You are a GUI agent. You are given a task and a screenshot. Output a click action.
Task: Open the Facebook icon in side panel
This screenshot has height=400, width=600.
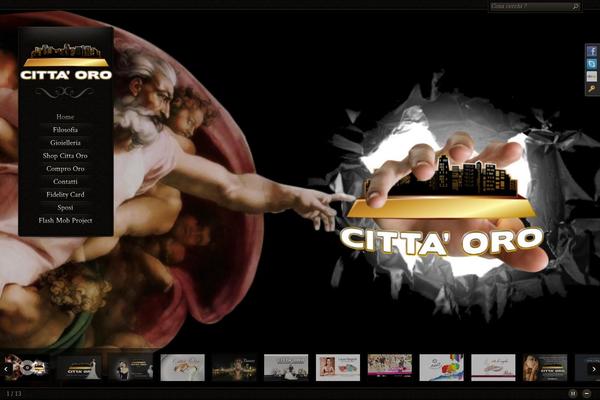pyautogui.click(x=592, y=51)
